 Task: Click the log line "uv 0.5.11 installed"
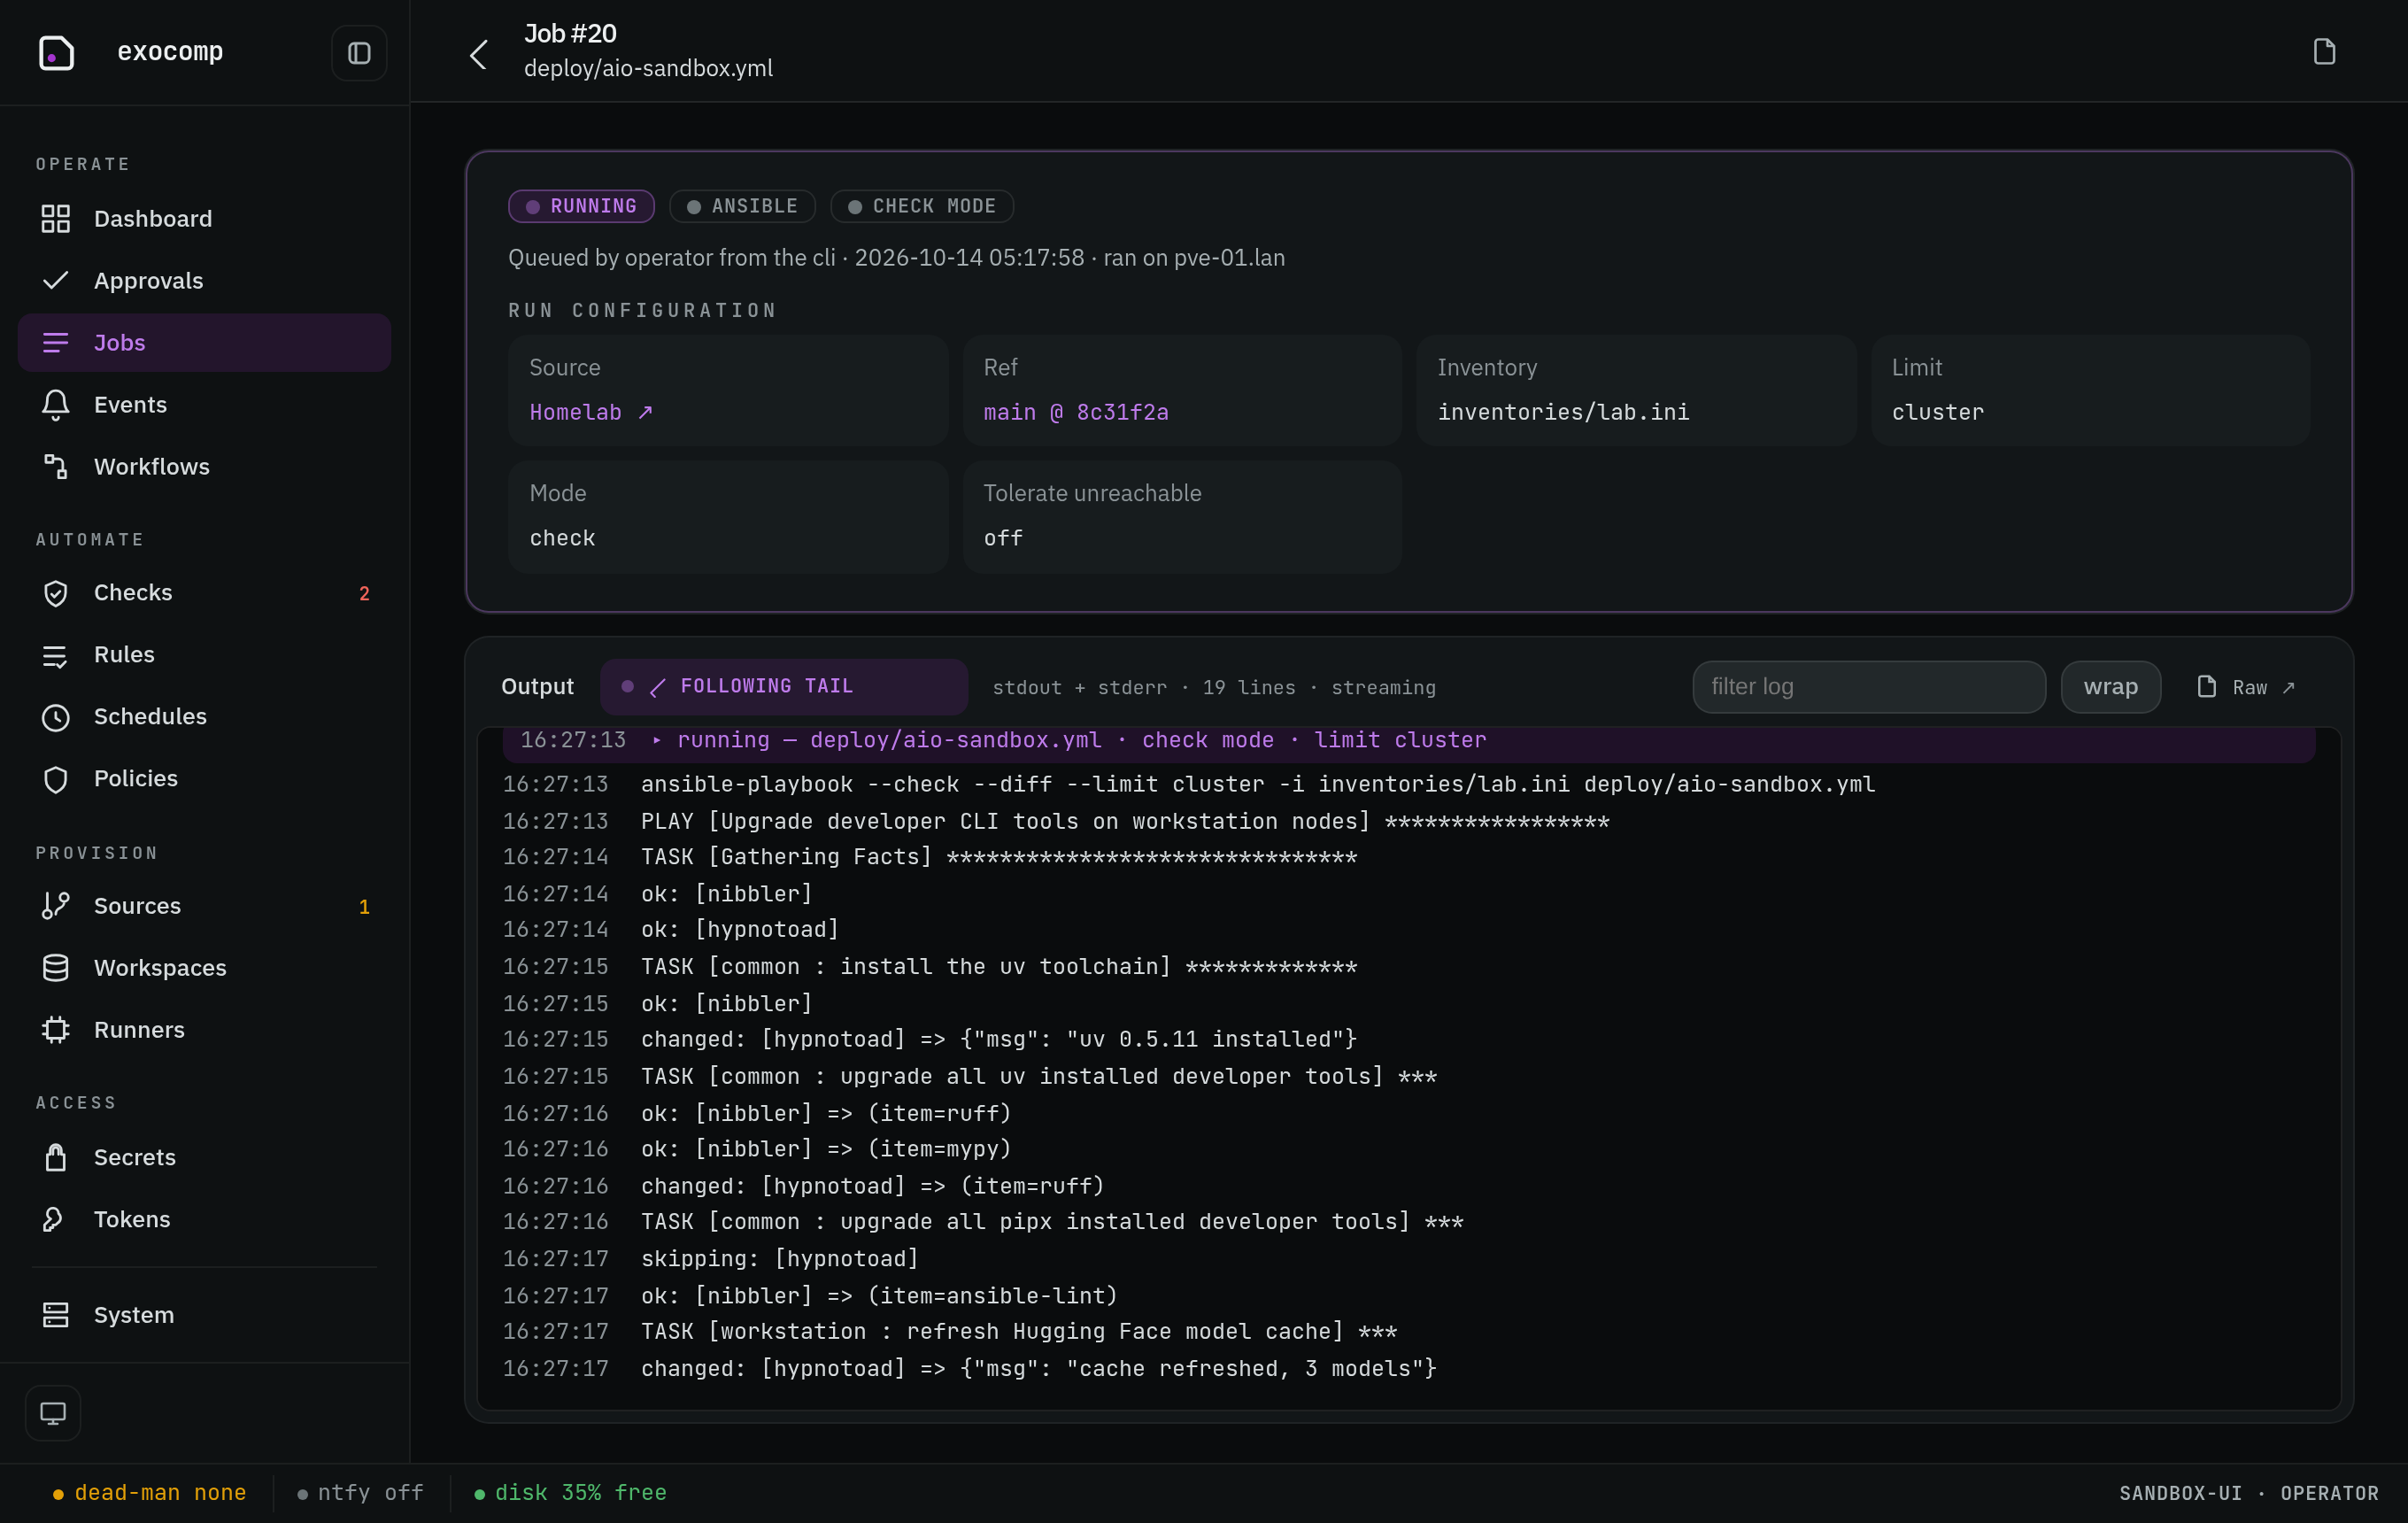[1408, 1039]
